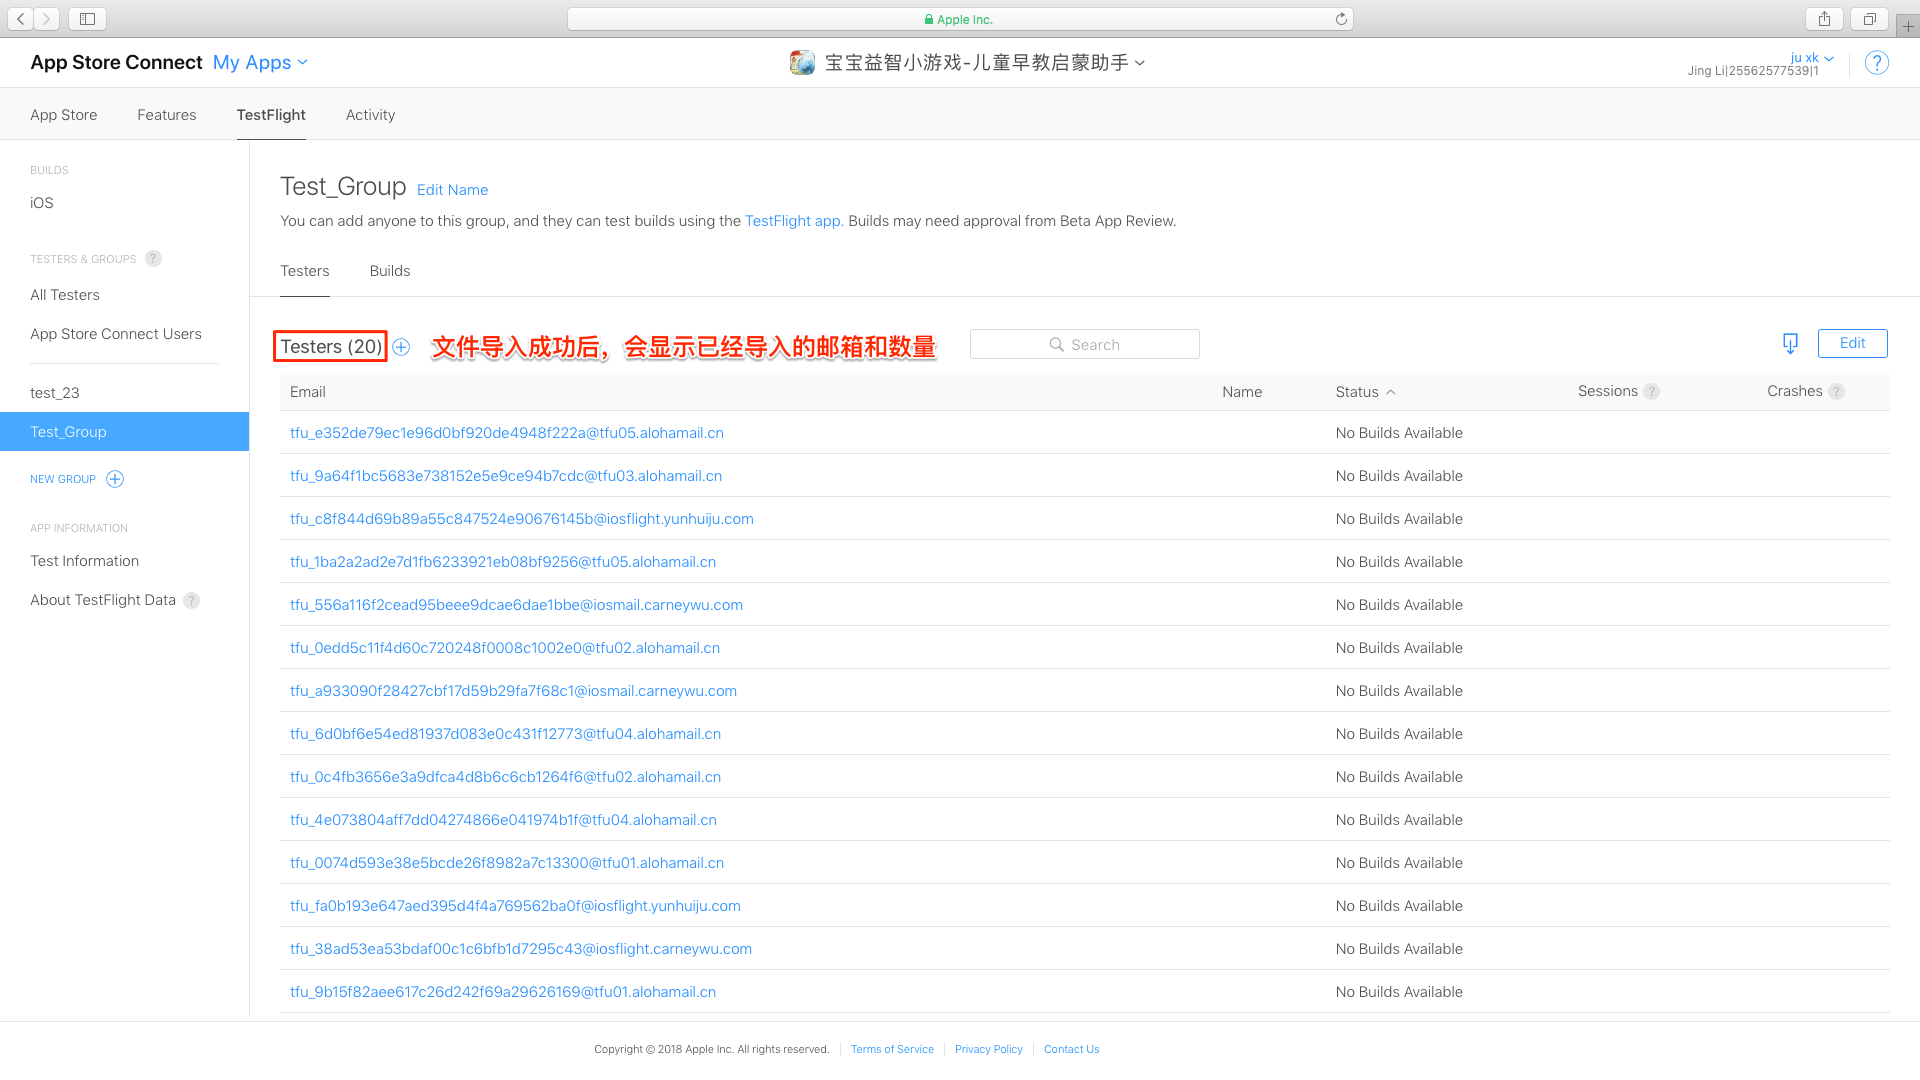Viewport: 1920px width, 1080px height.
Task: Open tester tfu_38ad53ea53bdaf00c1c6bfb1d7295c43 email
Action: [x=521, y=949]
